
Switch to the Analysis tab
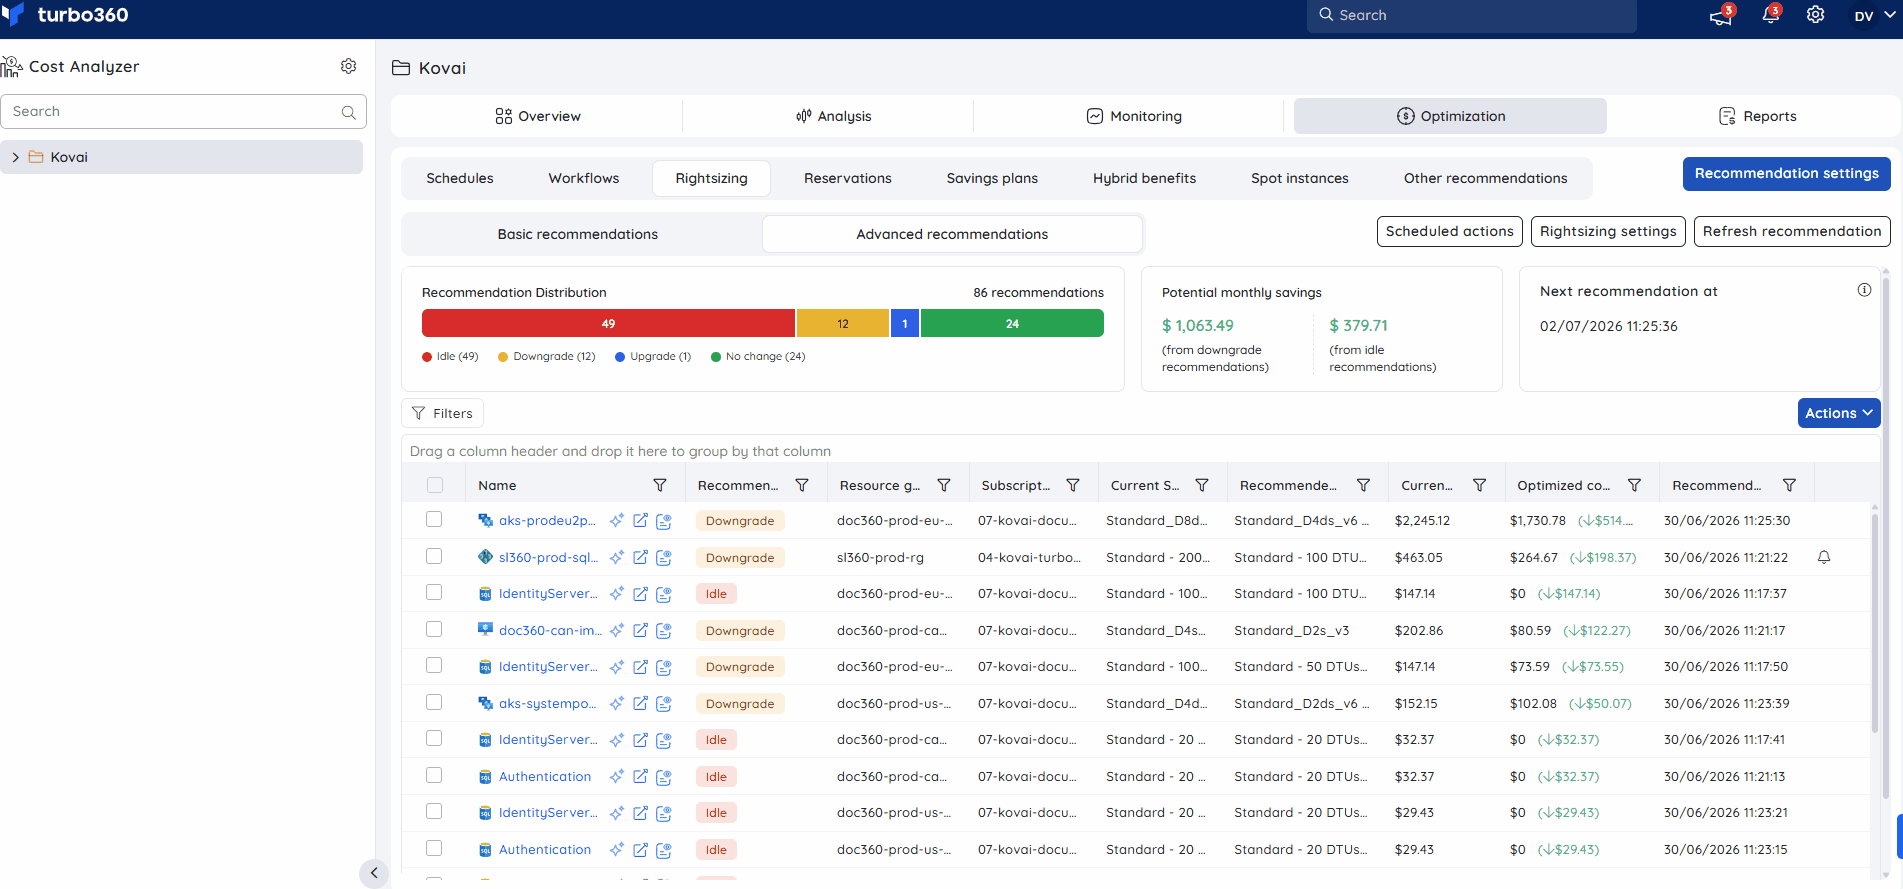[x=834, y=116]
